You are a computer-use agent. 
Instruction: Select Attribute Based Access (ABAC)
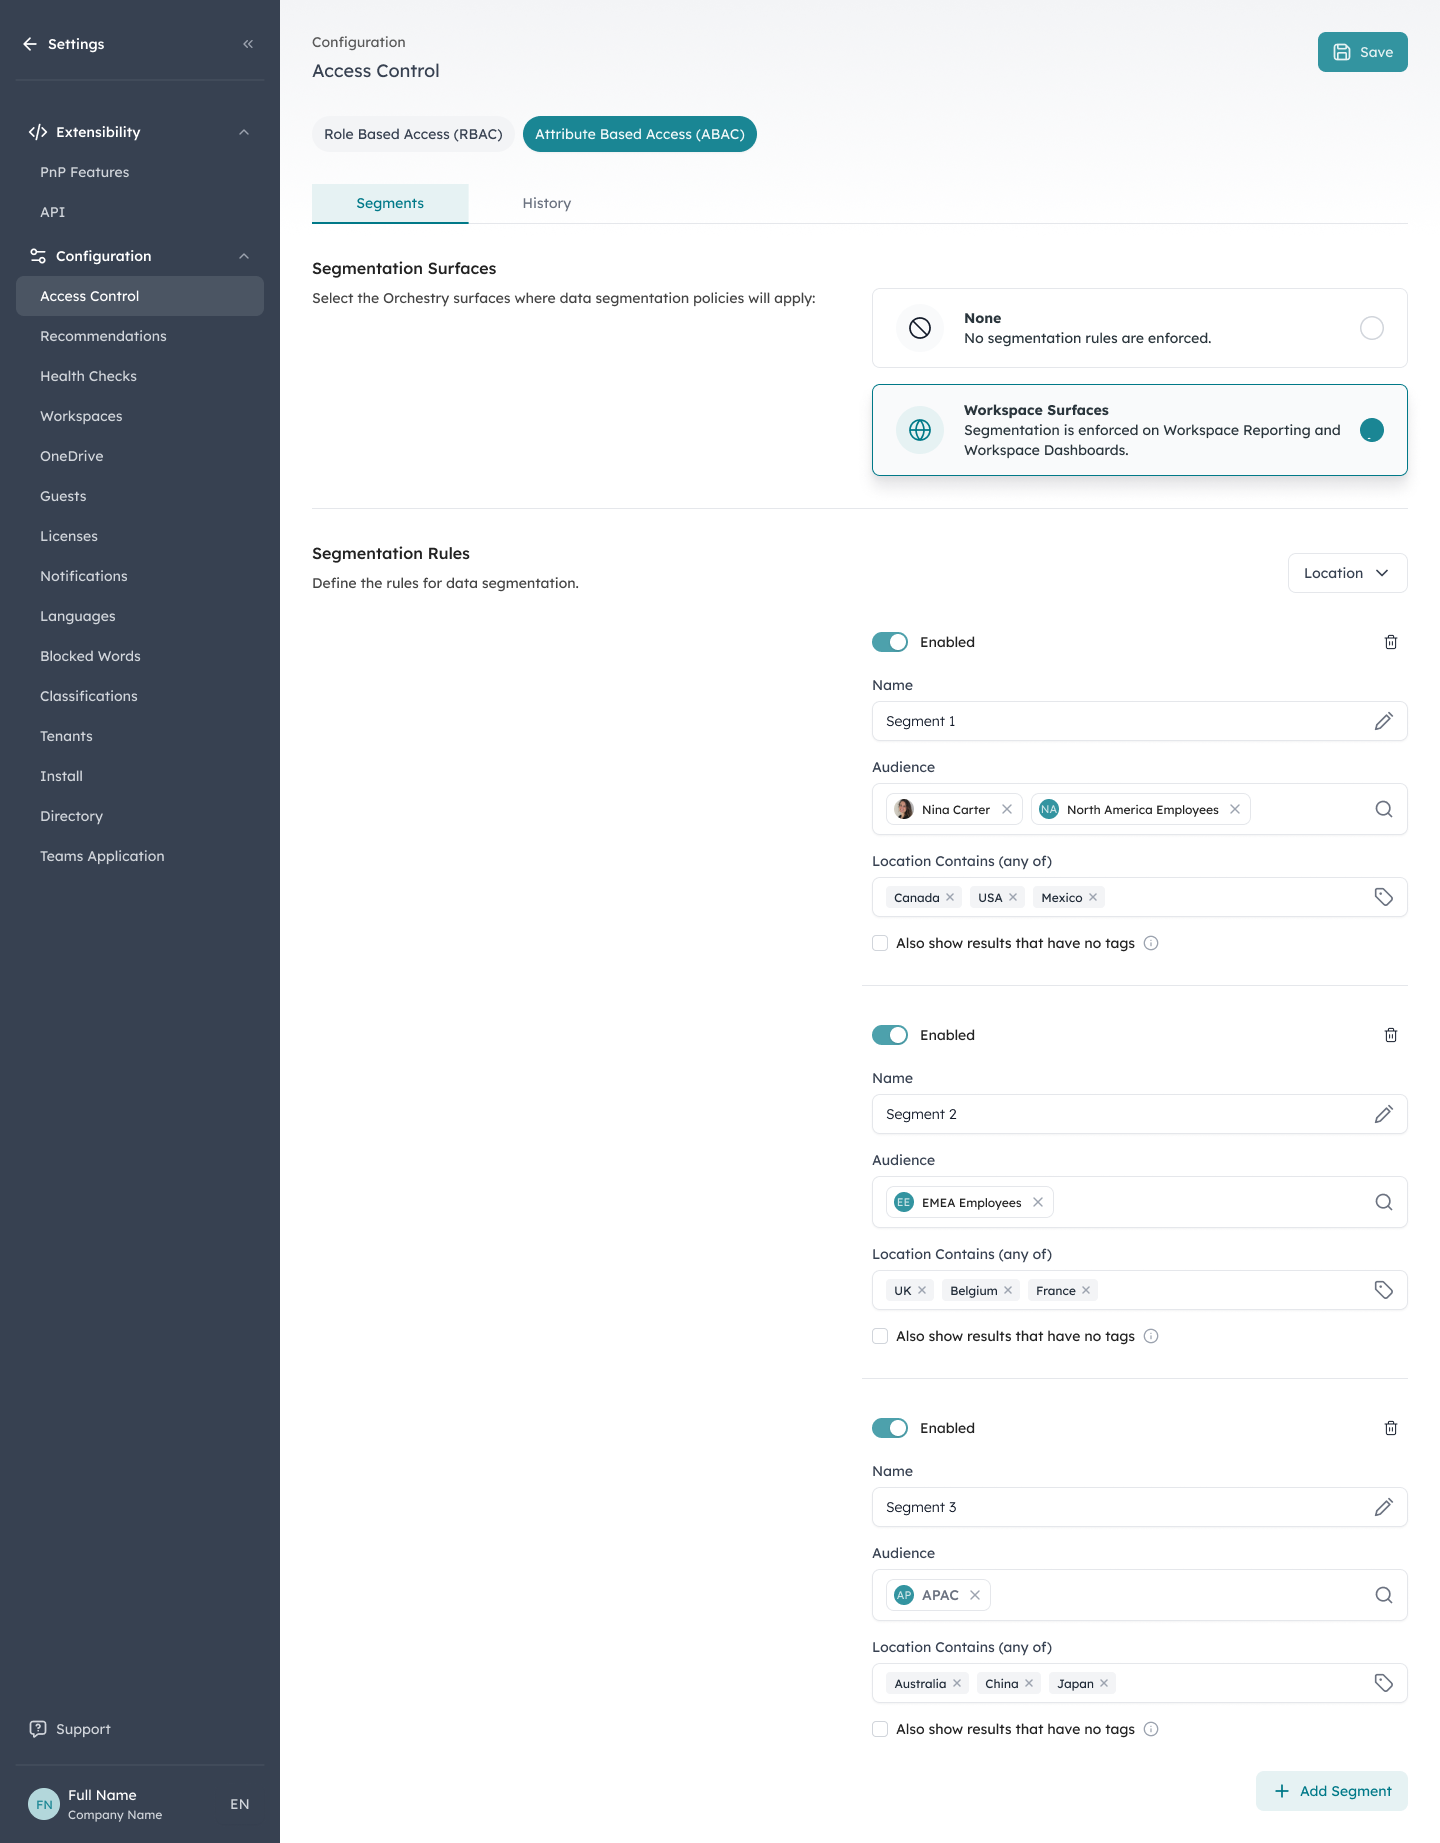coord(640,134)
